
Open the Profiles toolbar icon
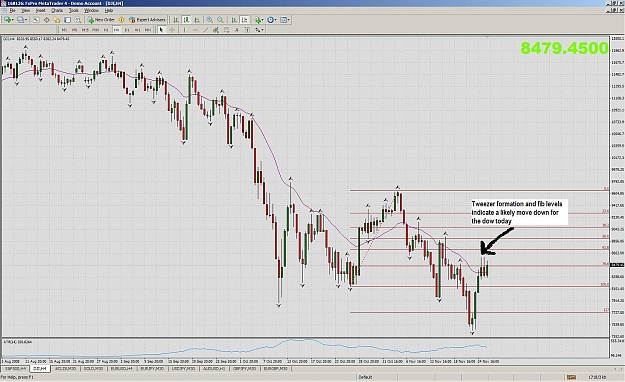20,20
